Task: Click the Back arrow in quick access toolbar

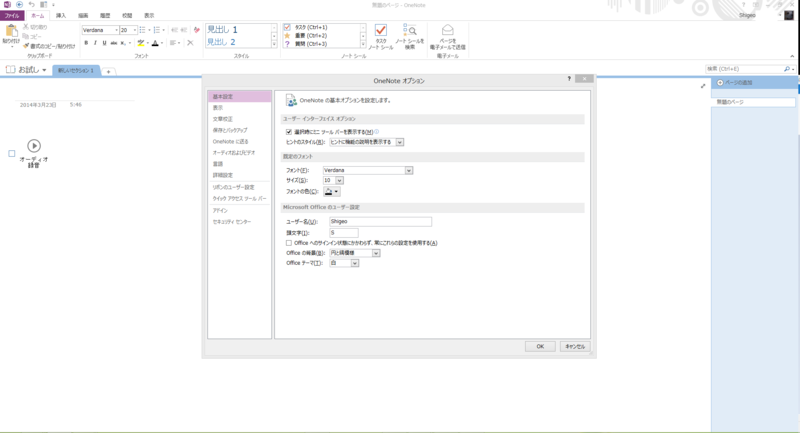Action: click(19, 5)
